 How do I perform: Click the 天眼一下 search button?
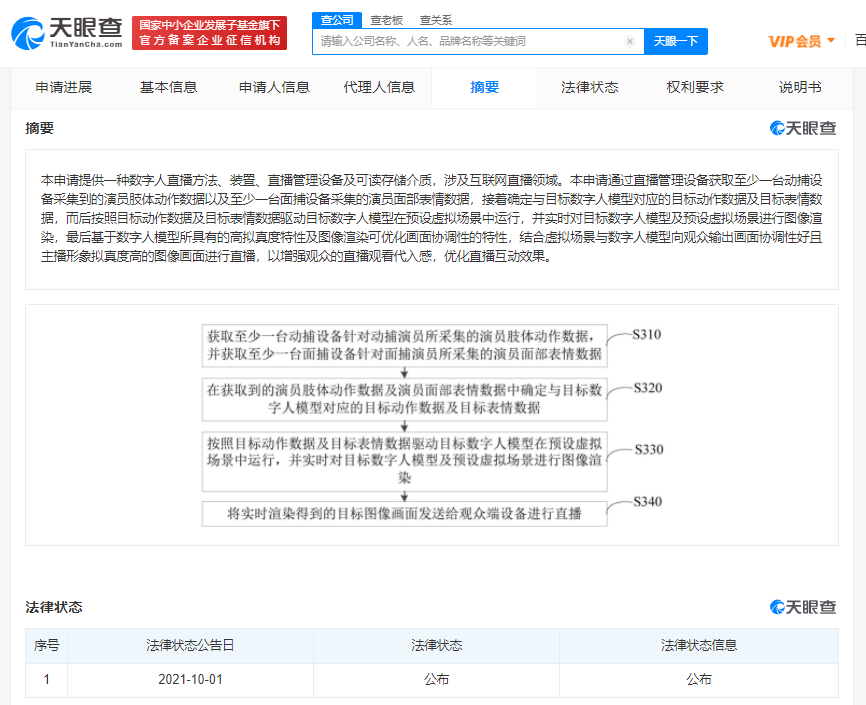[x=676, y=41]
